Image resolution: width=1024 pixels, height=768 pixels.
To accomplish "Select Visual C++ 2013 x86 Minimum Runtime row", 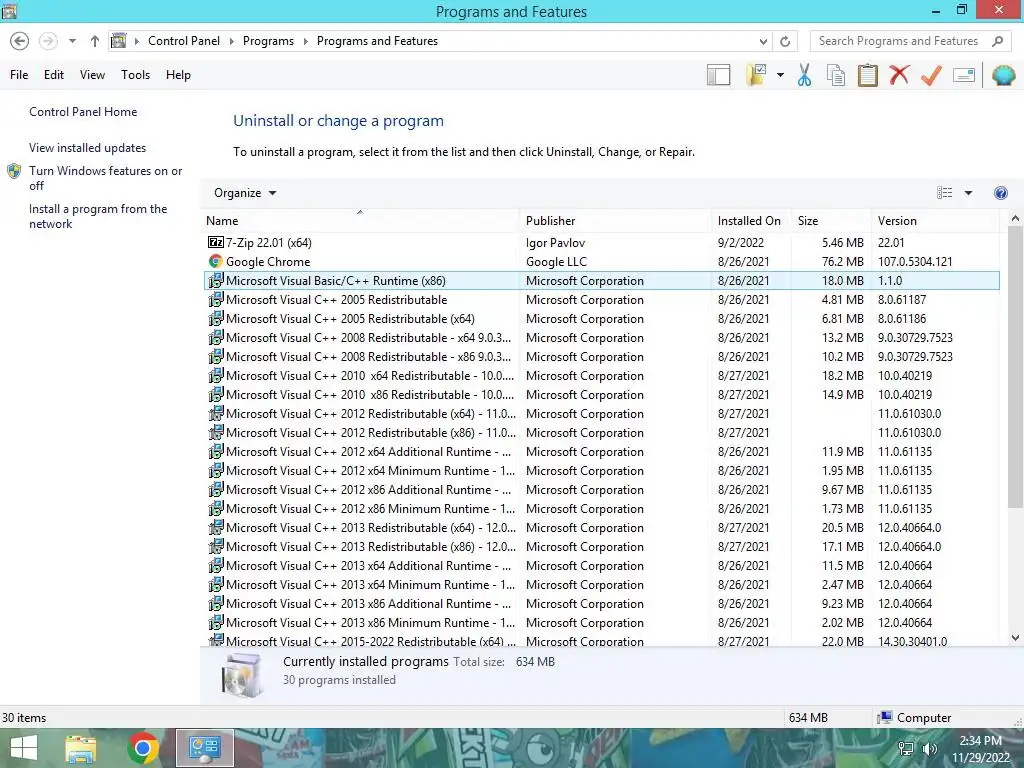I will (601, 623).
